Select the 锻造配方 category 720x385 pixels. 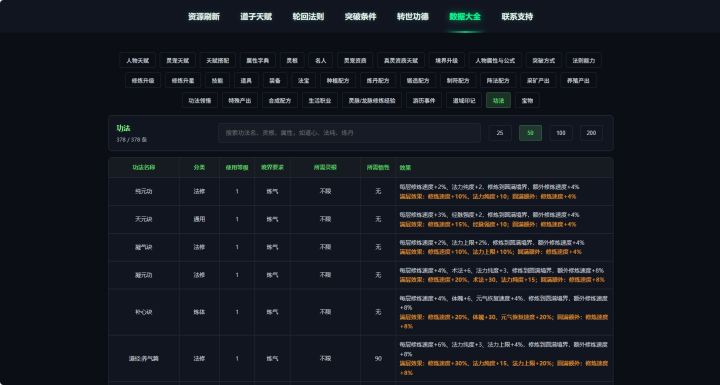pos(418,80)
